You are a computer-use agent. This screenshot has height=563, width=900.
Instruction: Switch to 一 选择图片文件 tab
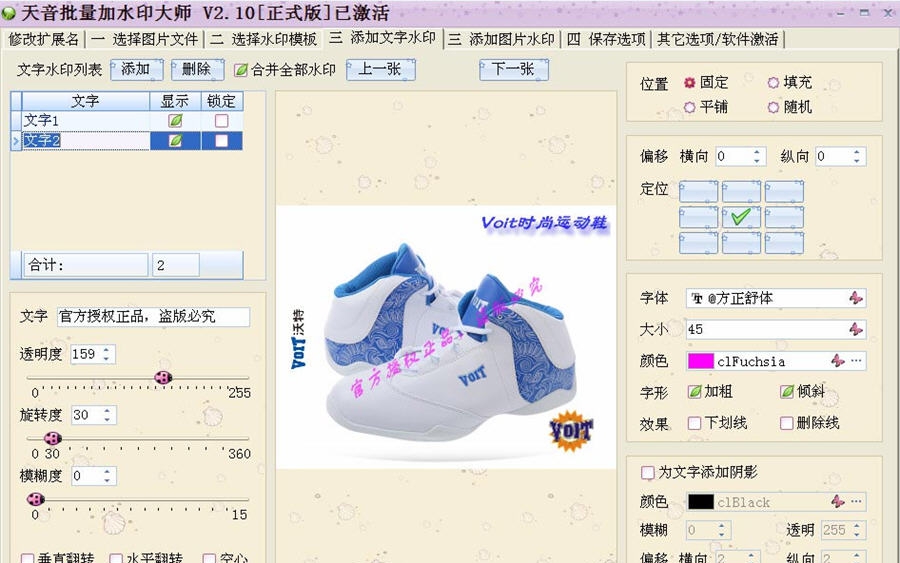click(144, 39)
